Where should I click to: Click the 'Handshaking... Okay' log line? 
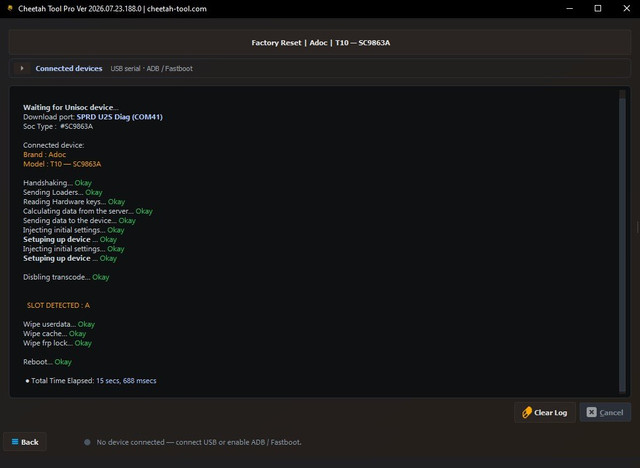click(x=57, y=183)
